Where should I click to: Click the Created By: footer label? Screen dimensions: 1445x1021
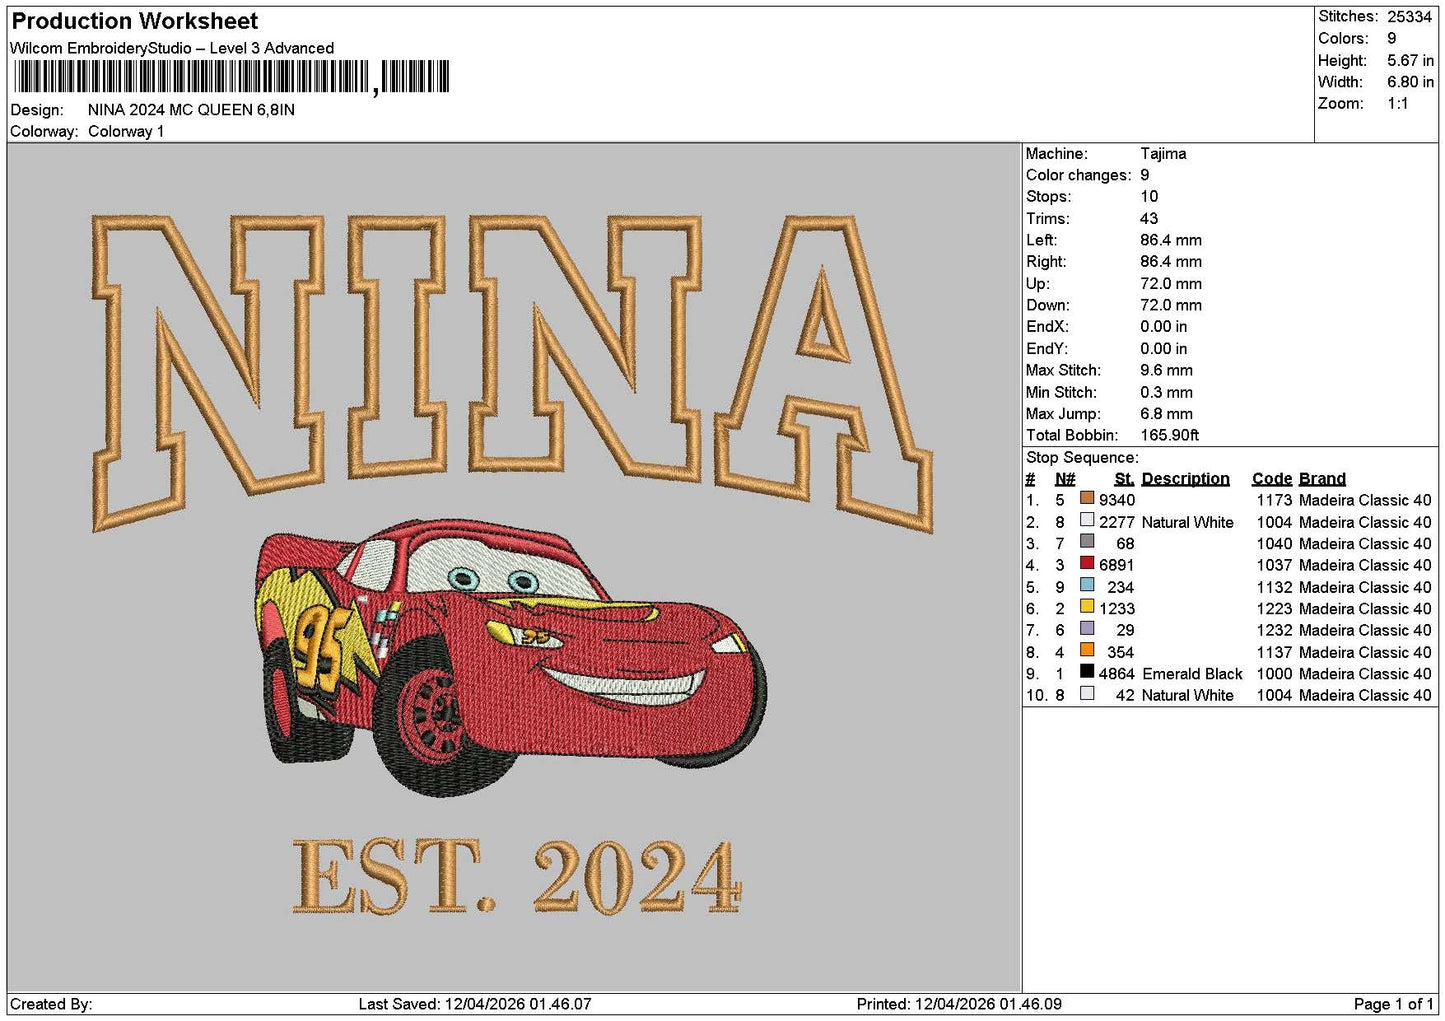(x=51, y=1004)
